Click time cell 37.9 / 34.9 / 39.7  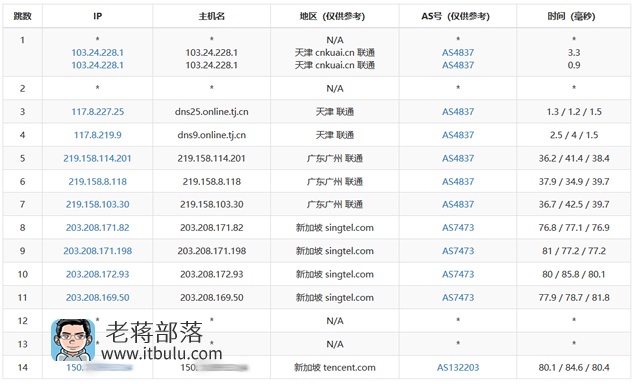(x=574, y=181)
